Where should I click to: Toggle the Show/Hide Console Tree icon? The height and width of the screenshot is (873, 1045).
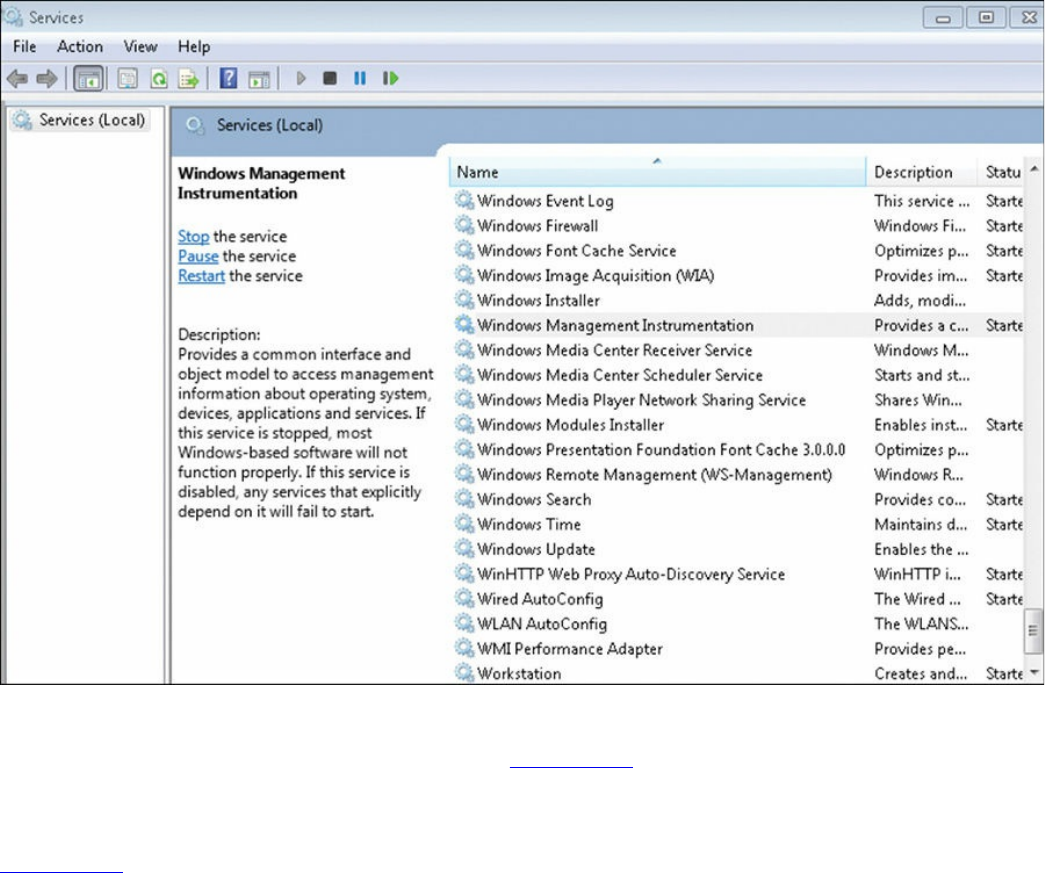pos(89,79)
